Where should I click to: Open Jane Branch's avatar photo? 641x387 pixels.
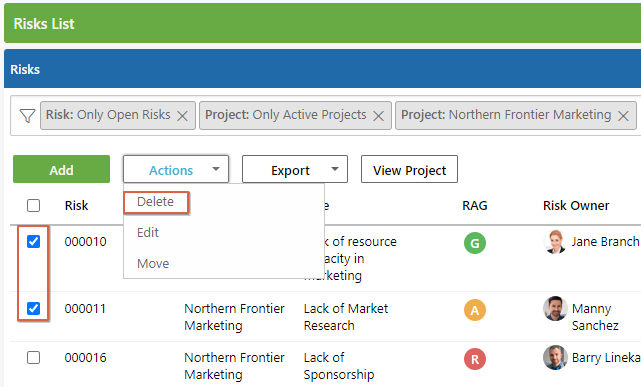click(x=555, y=242)
